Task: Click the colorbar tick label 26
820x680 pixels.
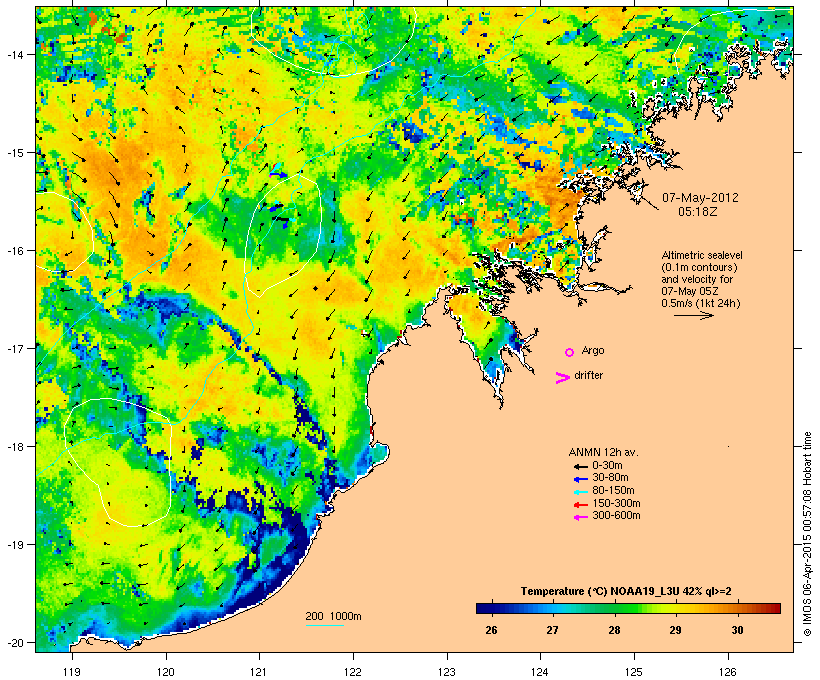Action: (491, 630)
